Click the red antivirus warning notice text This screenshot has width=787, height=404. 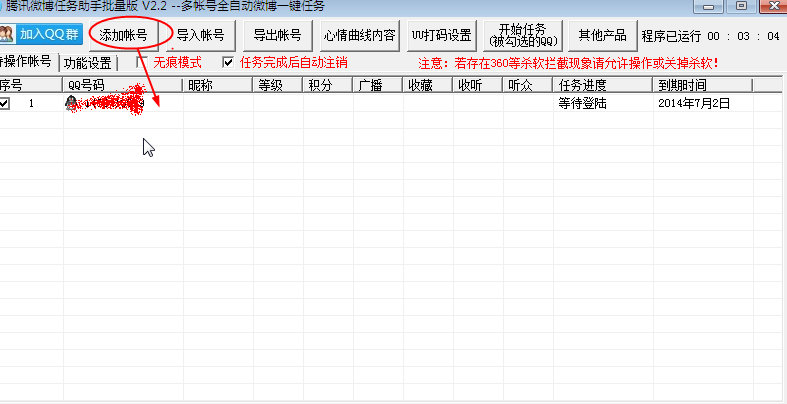(569, 63)
